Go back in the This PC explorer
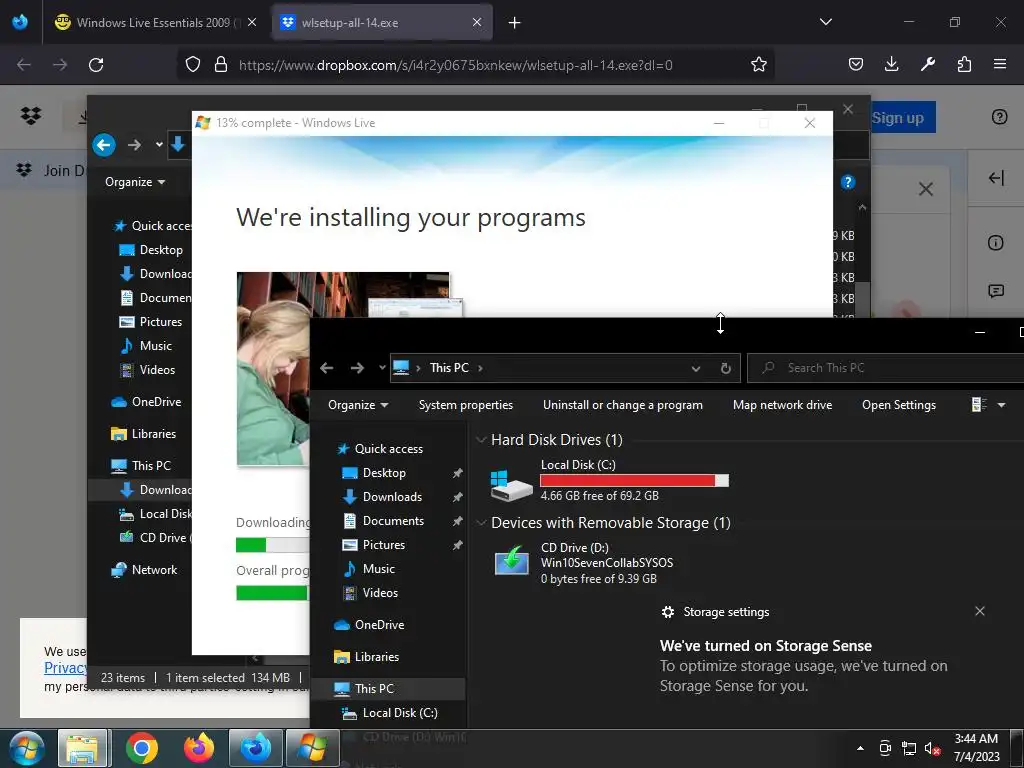Screen dimensions: 1024x768 [x=327, y=368]
